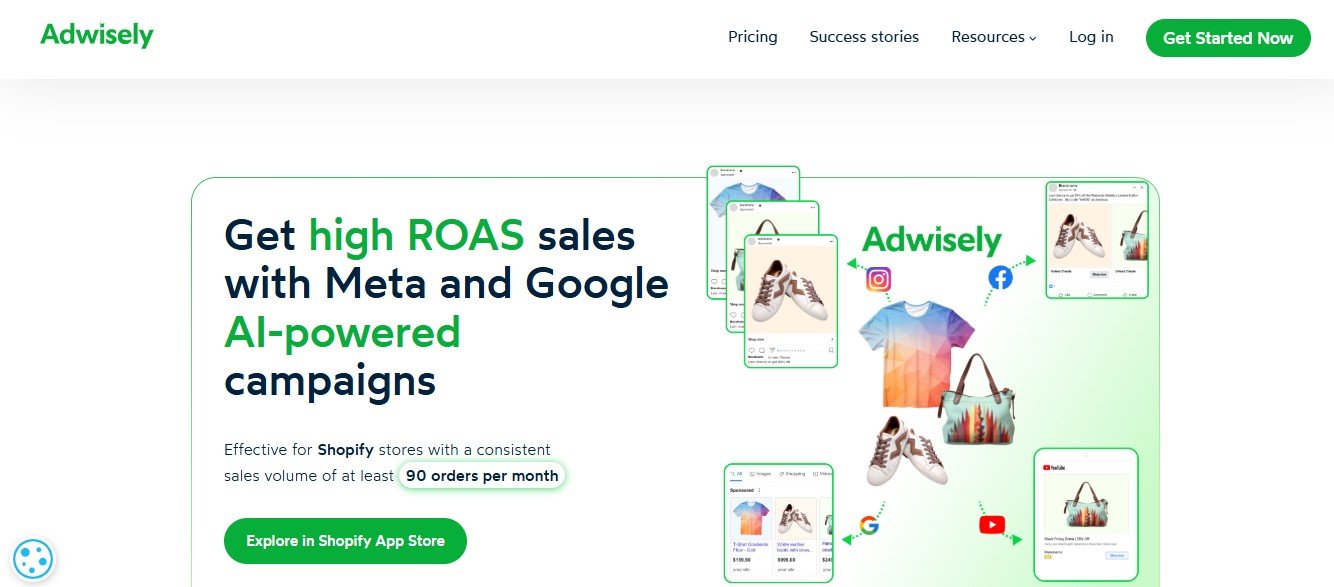This screenshot has height=587, width=1334.
Task: Go to Success stories
Action: tap(864, 37)
